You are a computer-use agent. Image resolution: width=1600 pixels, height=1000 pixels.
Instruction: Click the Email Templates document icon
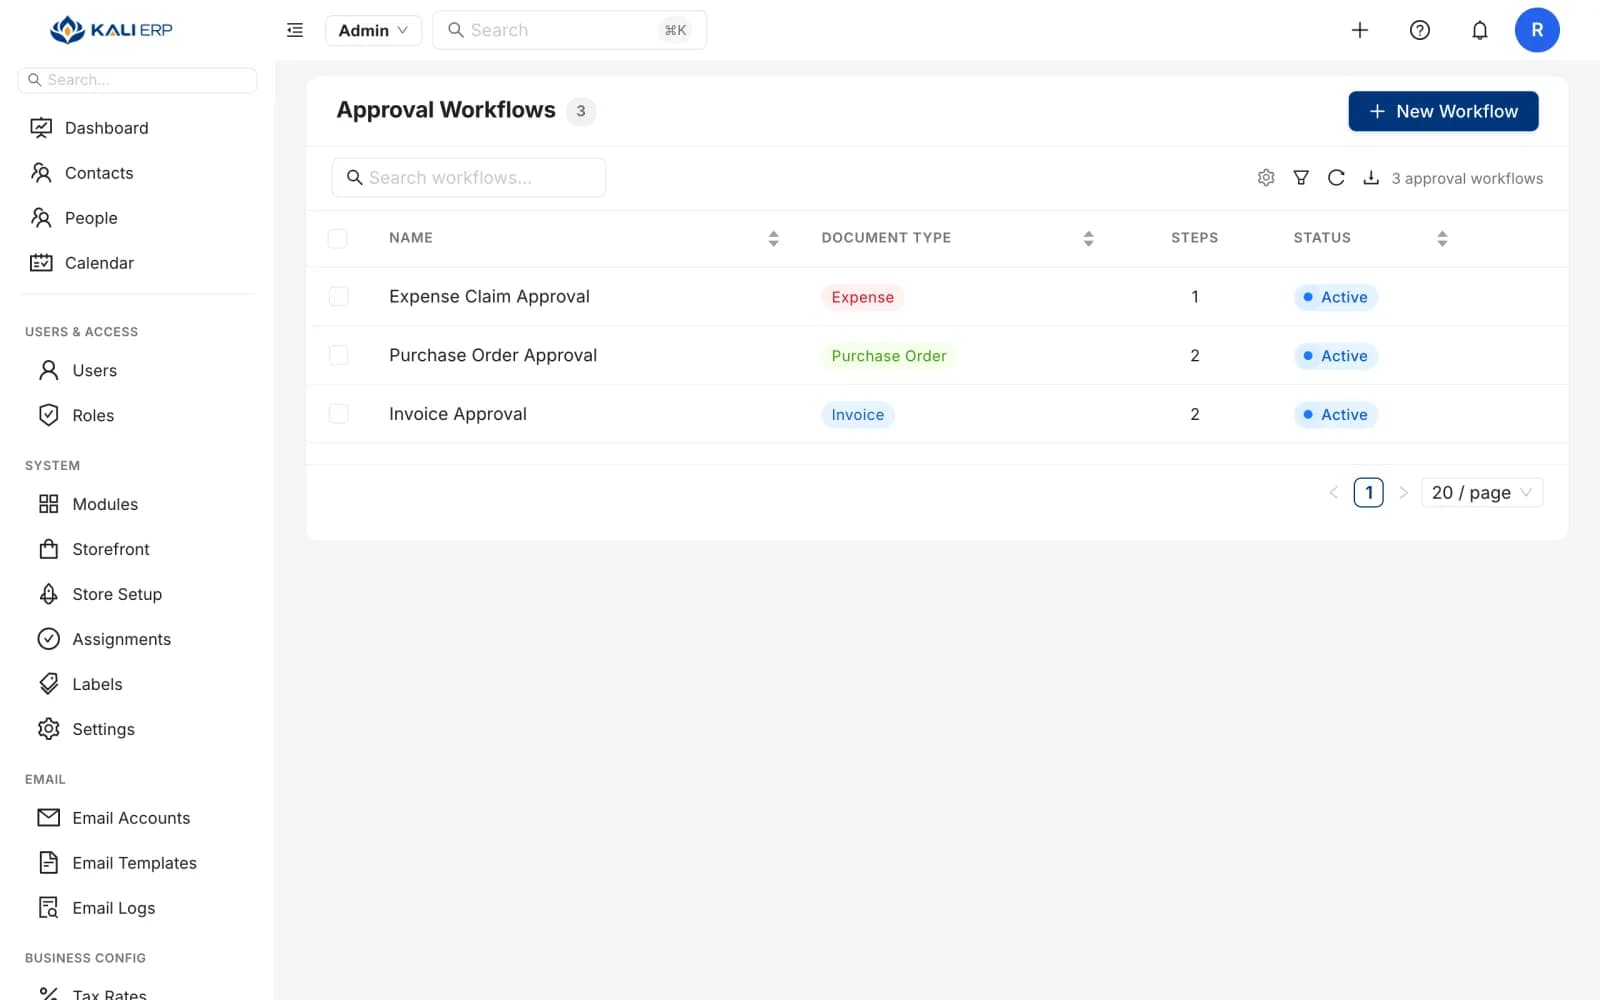(x=48, y=863)
